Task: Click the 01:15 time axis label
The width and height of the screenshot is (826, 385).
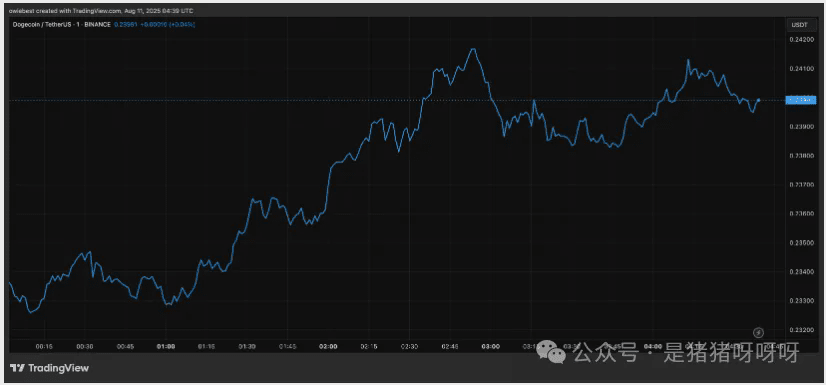Action: coord(206,347)
